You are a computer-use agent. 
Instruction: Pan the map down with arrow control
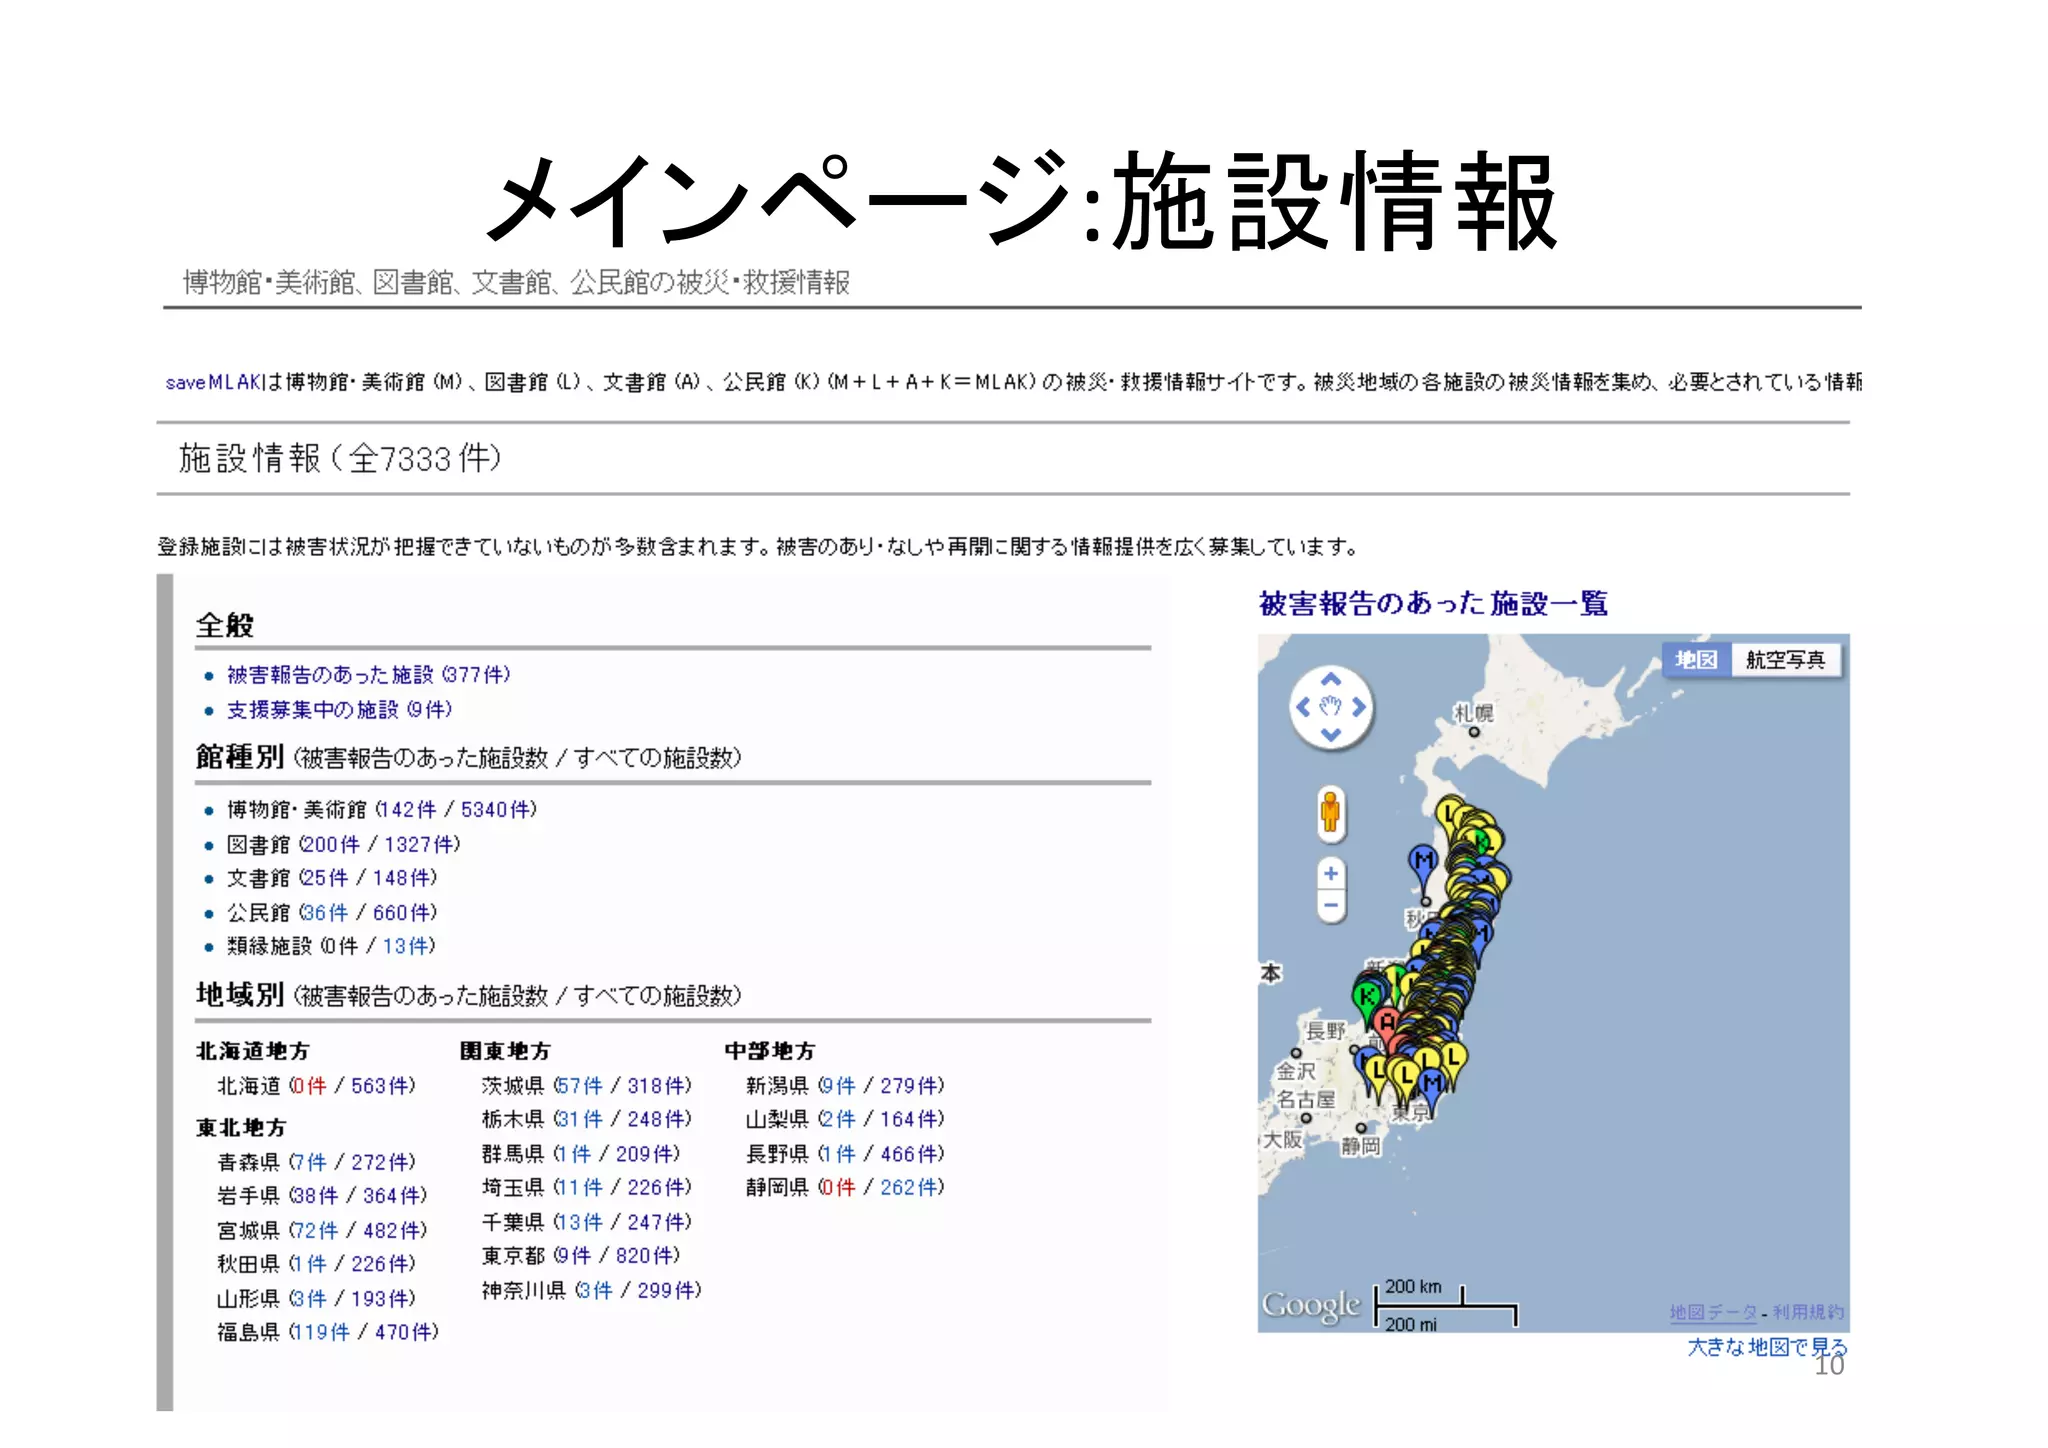[x=1330, y=735]
